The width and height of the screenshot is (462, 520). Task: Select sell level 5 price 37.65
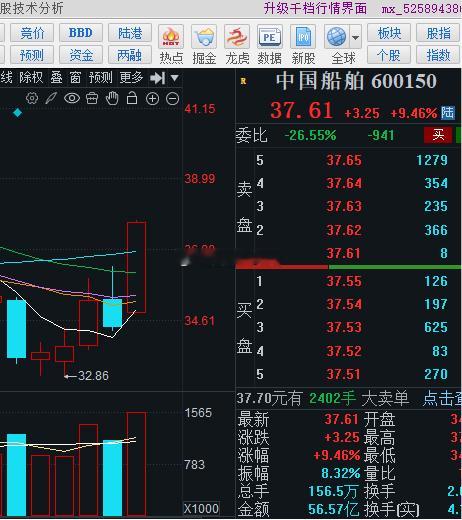click(344, 160)
